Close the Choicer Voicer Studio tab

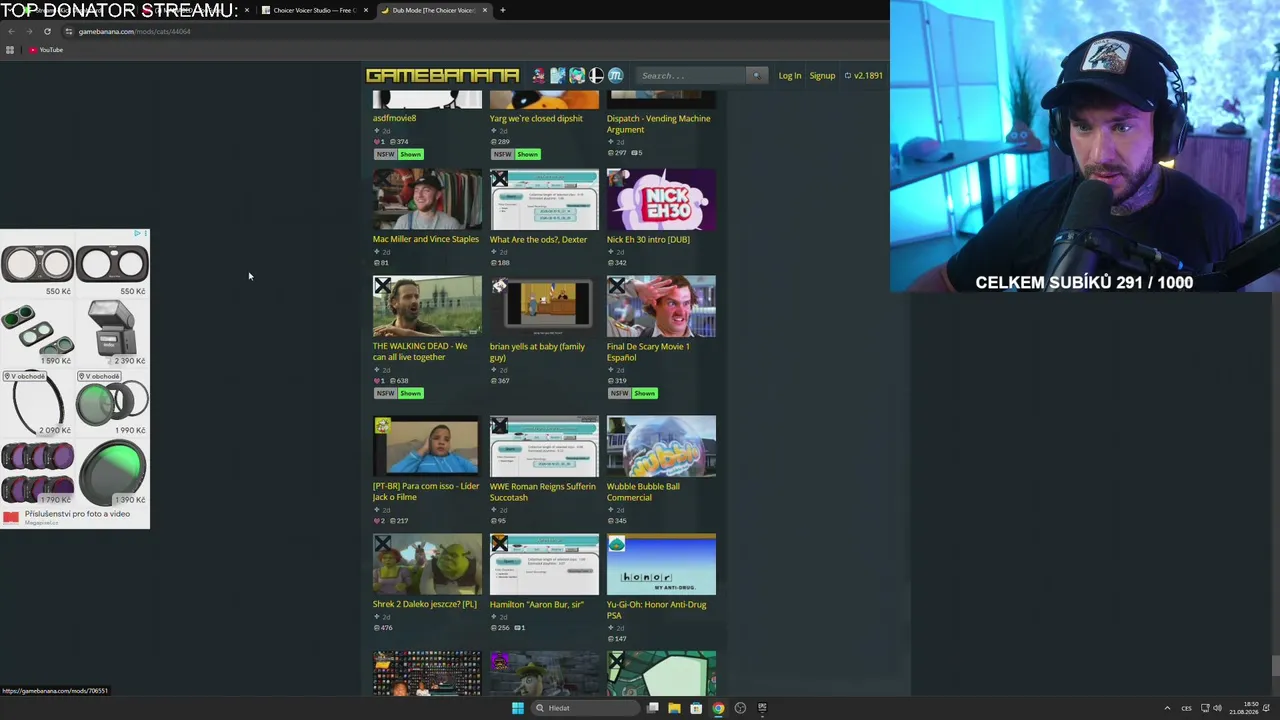[366, 10]
